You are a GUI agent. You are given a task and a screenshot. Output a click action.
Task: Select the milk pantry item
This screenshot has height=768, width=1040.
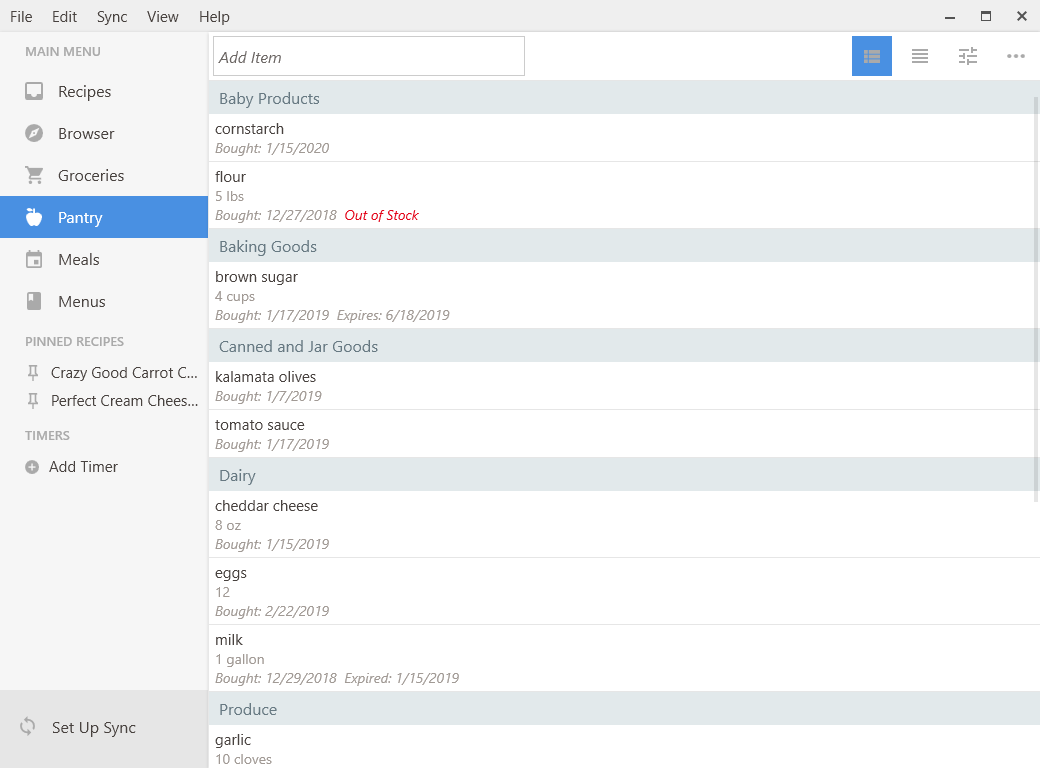point(623,659)
